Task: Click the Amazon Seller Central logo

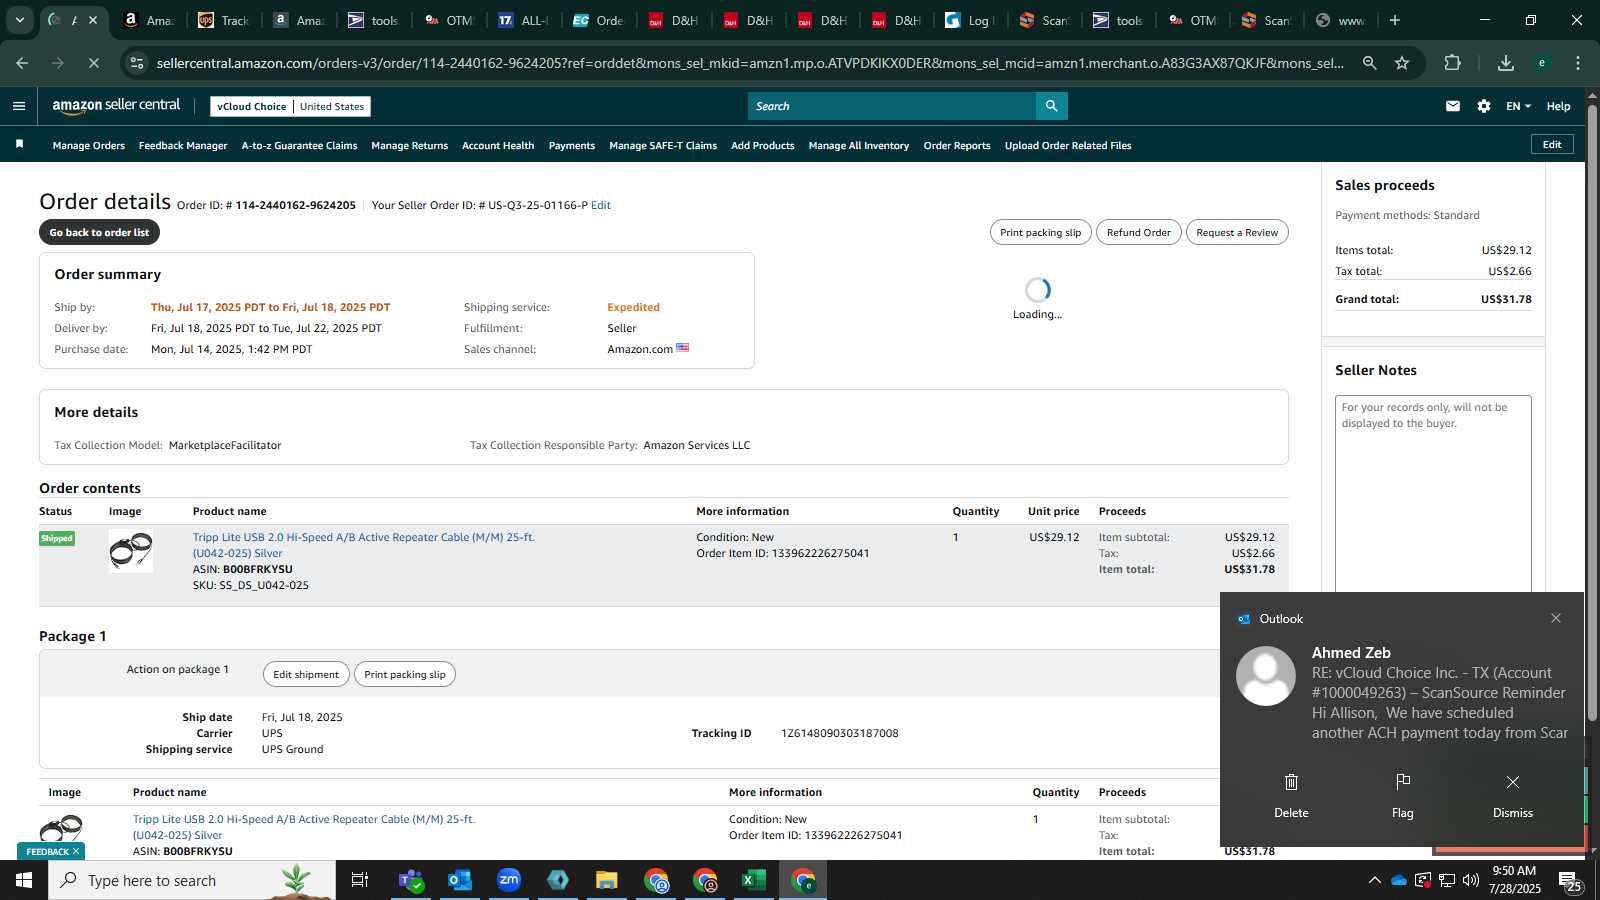Action: 116,106
